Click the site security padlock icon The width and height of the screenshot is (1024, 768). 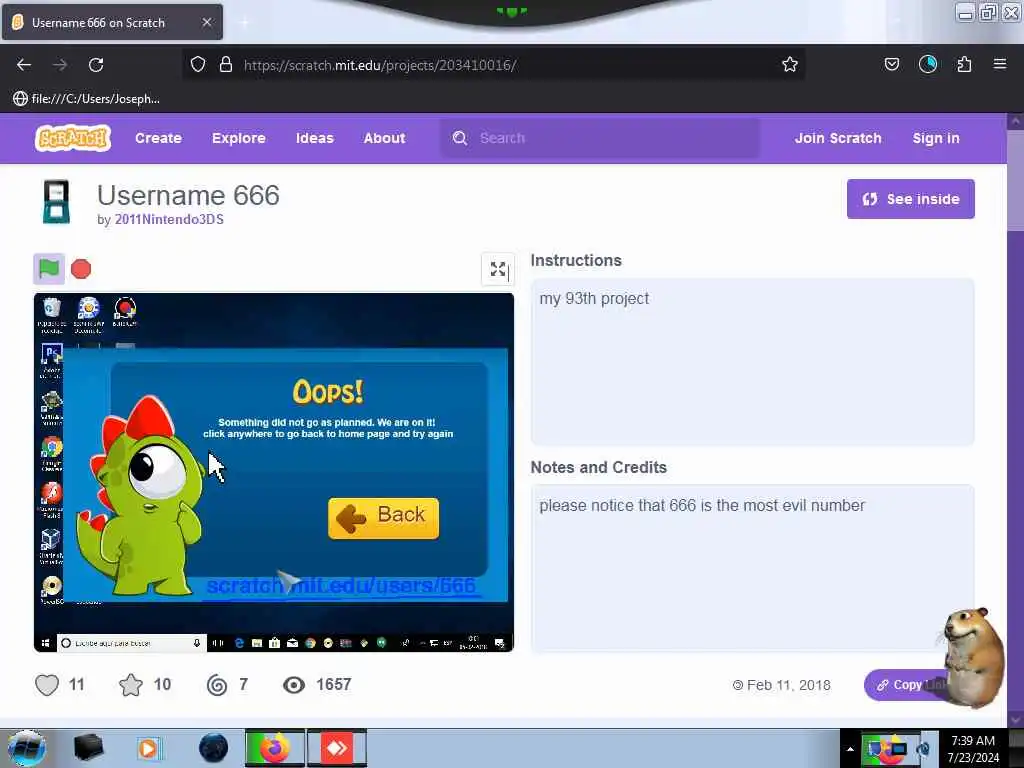point(226,64)
